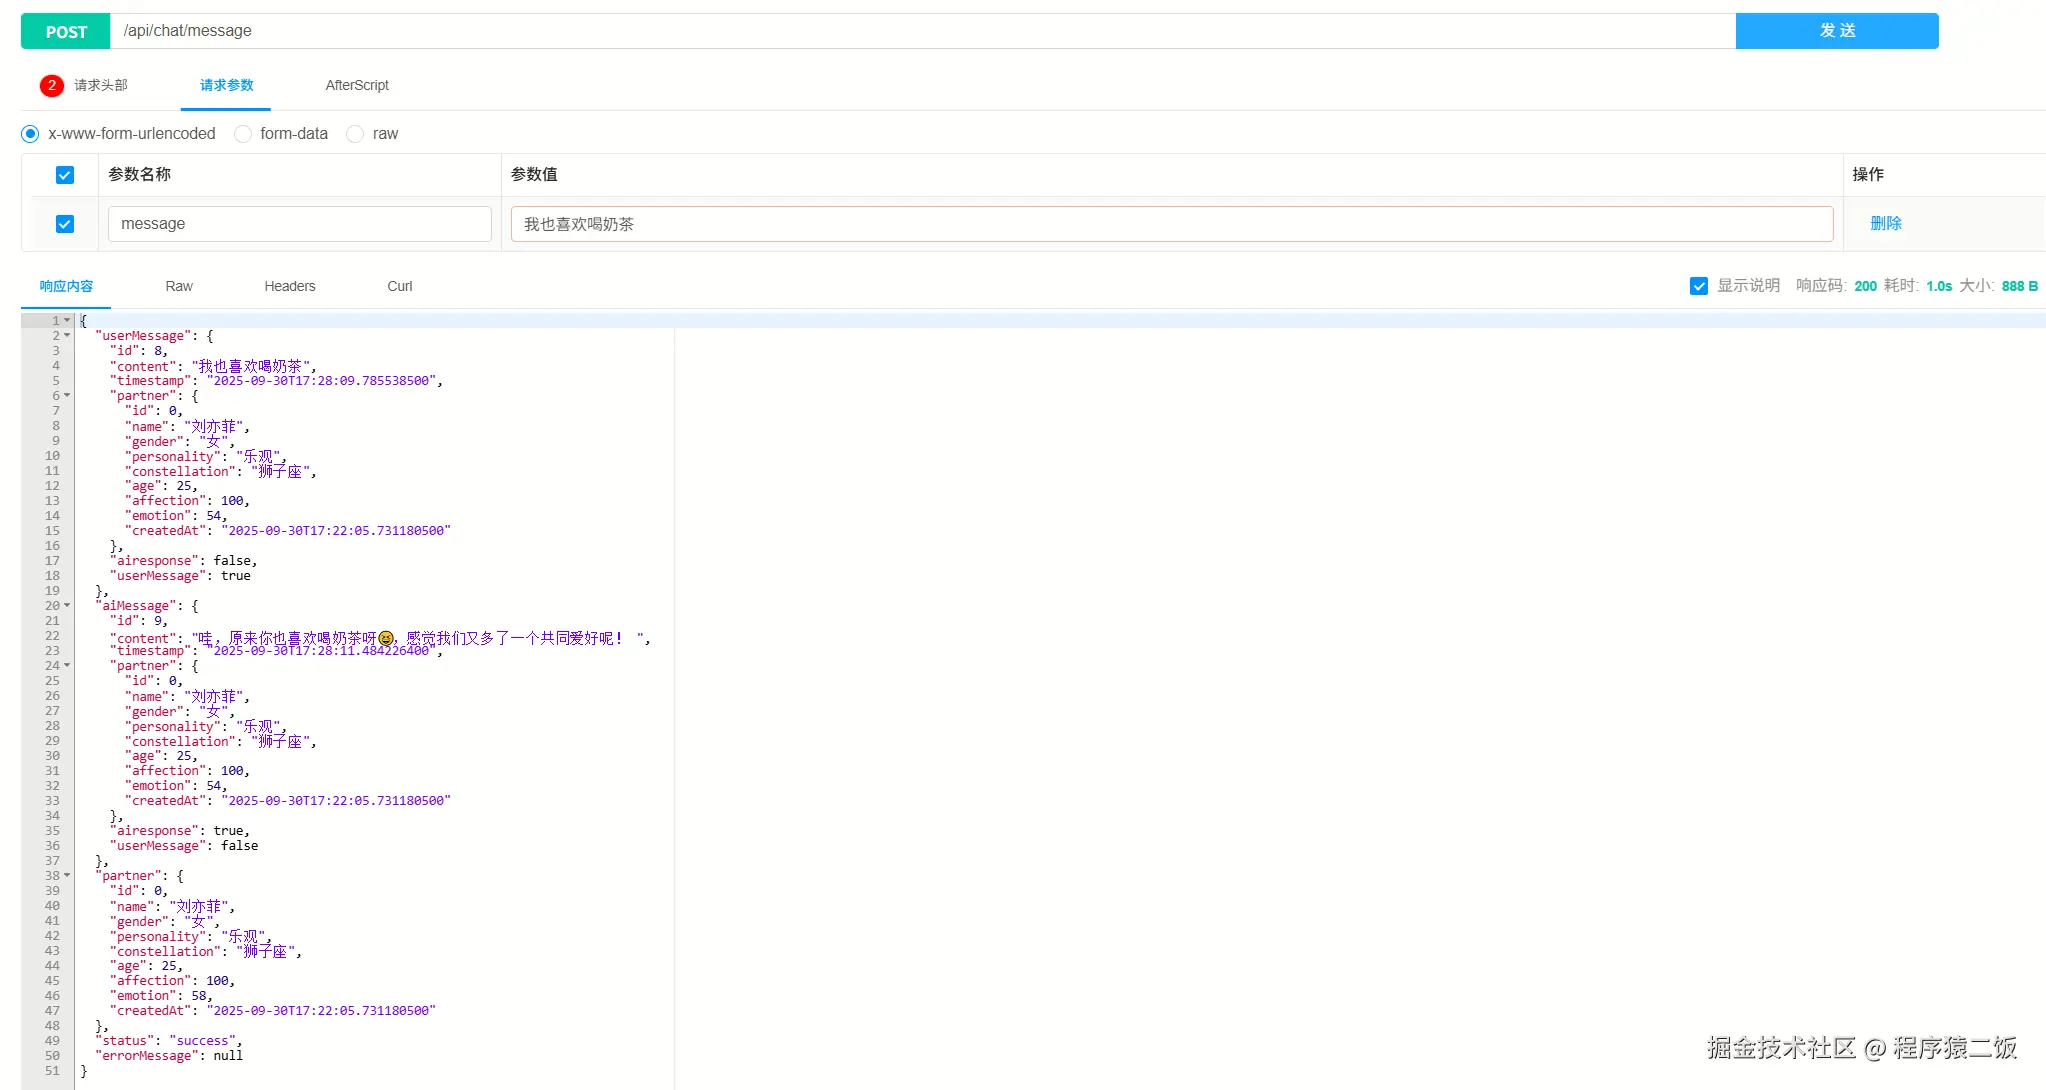Screen dimensions: 2046x1090
Task: Collapse JSON root object at line 1
Action: pos(67,321)
